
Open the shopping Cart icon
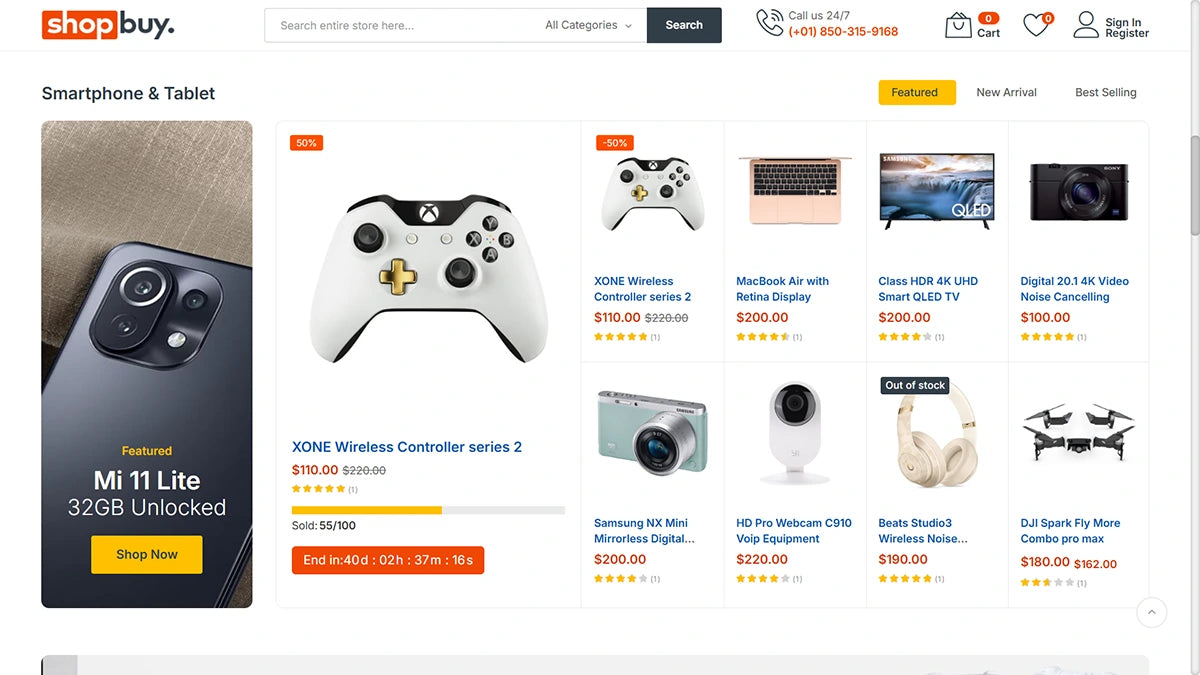(x=958, y=25)
